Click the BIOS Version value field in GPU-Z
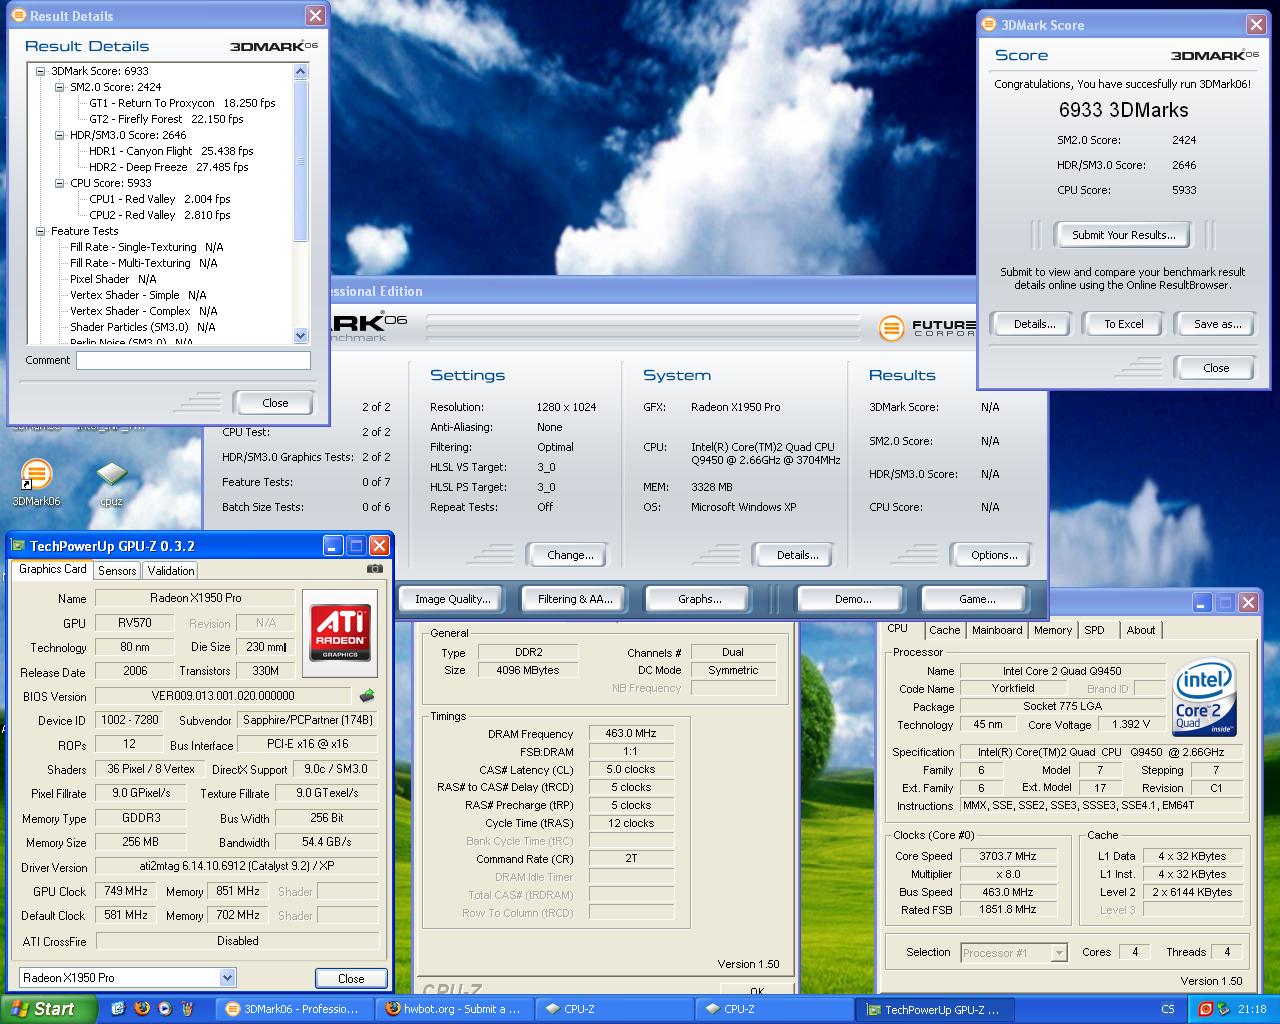This screenshot has width=1280, height=1024. (x=224, y=696)
